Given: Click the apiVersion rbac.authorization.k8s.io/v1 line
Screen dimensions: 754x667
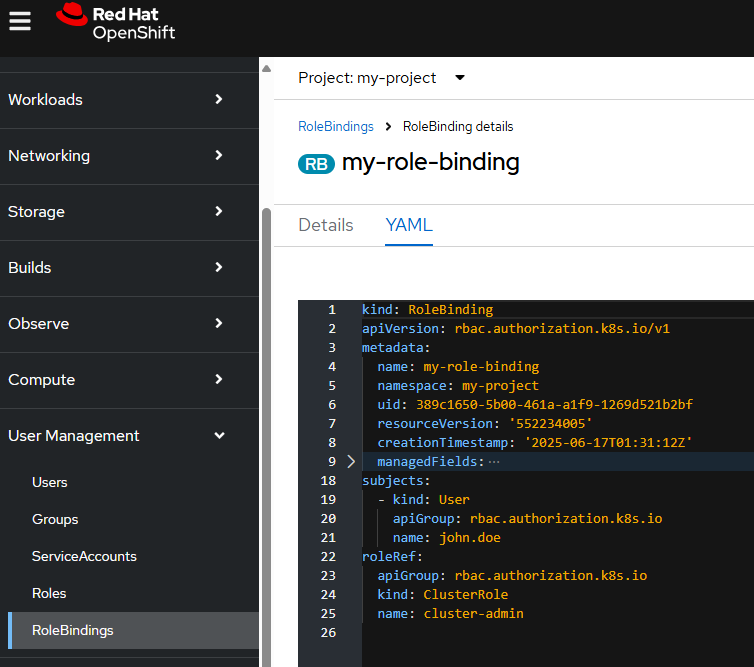Looking at the screenshot, I should tap(515, 329).
